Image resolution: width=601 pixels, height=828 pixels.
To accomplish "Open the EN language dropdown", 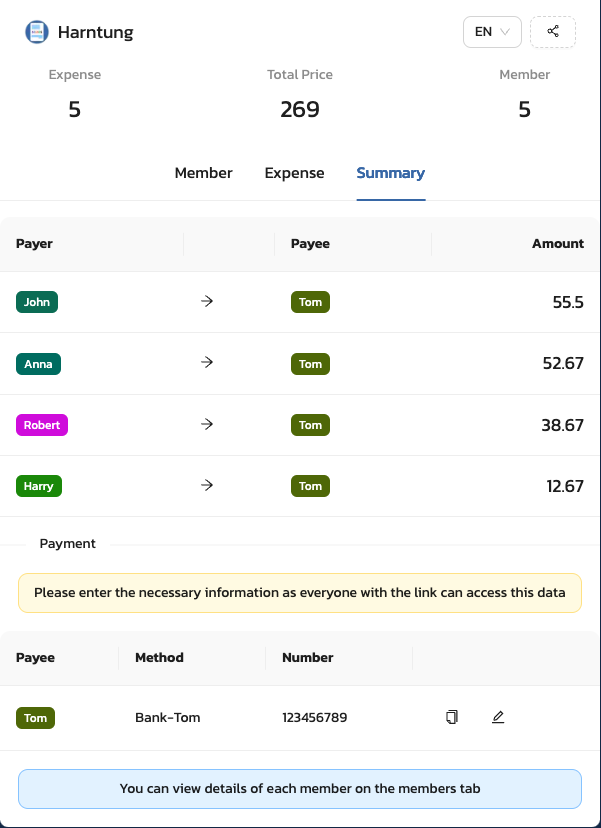I will coord(492,32).
